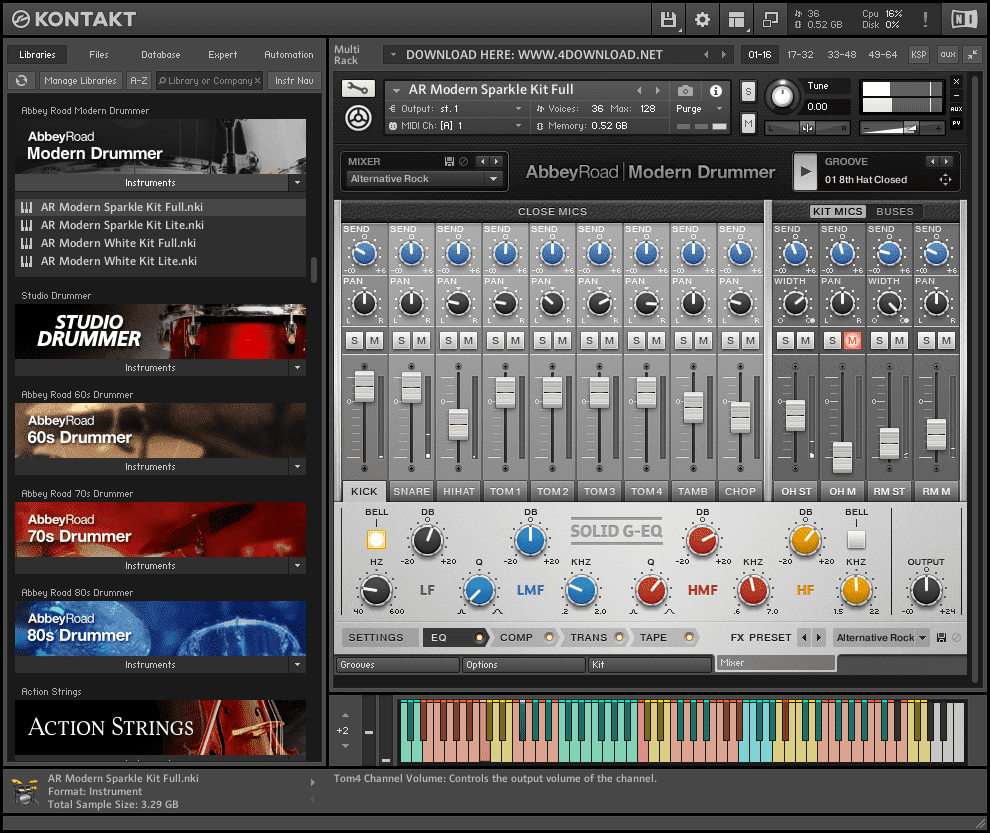The width and height of the screenshot is (990, 833).
Task: Play the 01 8th Hat Closed groove
Action: (804, 171)
